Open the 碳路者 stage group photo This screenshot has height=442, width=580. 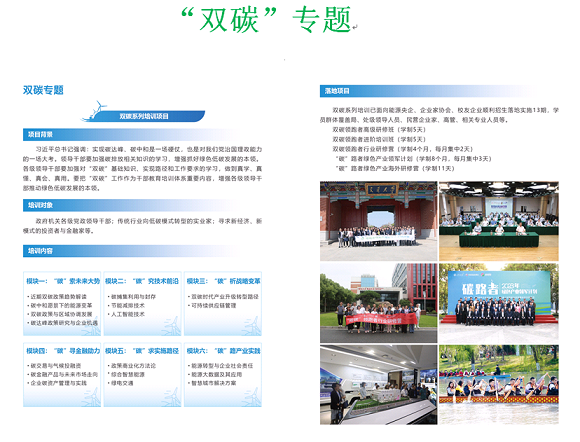pyautogui.click(x=499, y=303)
